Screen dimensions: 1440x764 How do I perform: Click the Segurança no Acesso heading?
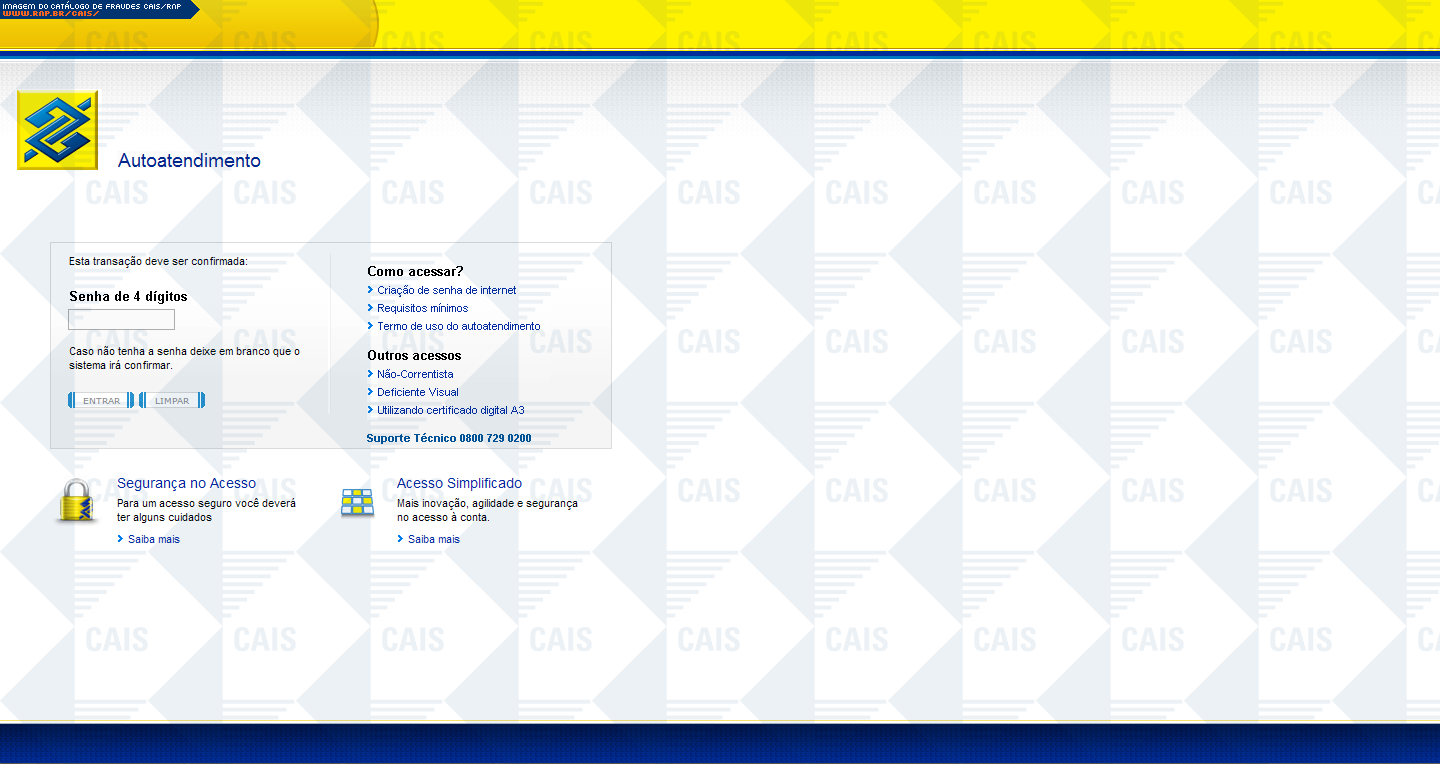pyautogui.click(x=186, y=483)
